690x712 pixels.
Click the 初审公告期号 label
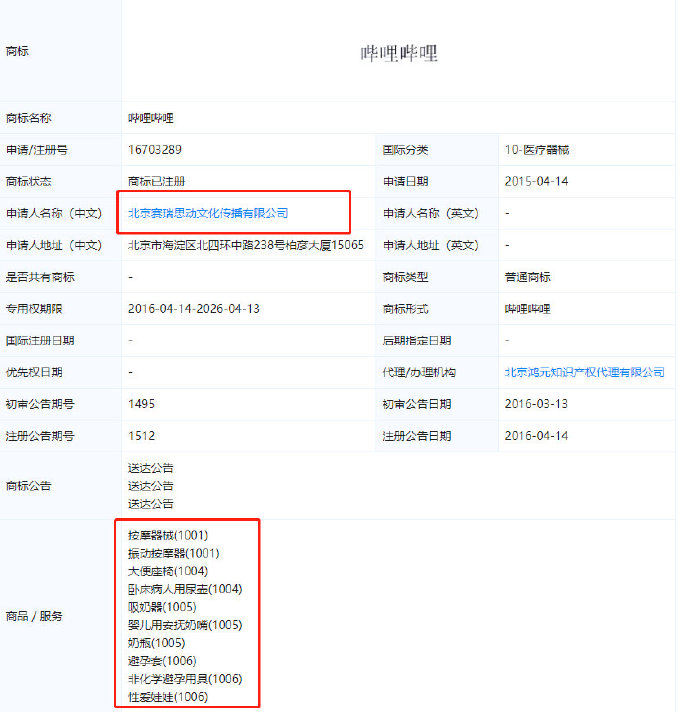40,404
